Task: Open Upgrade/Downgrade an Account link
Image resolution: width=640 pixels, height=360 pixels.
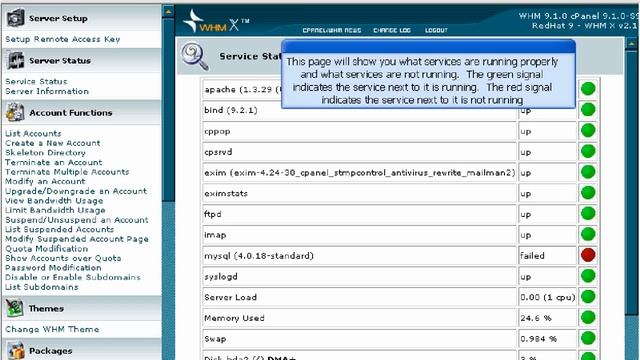Action: (x=76, y=191)
